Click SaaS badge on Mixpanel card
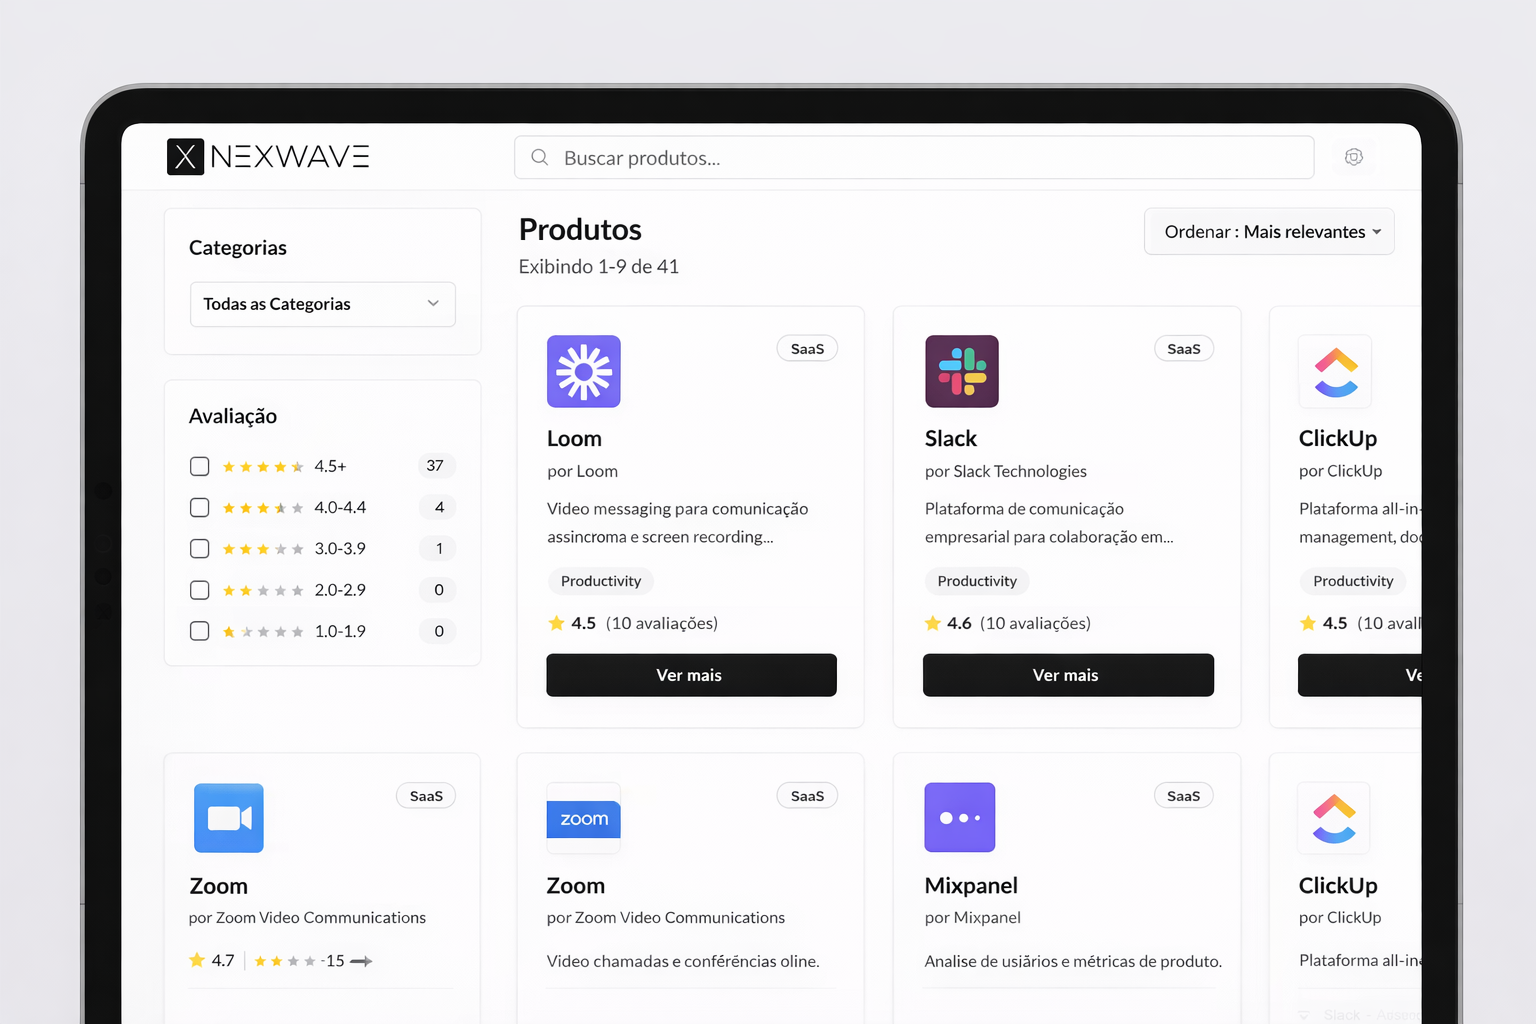 [x=1184, y=796]
